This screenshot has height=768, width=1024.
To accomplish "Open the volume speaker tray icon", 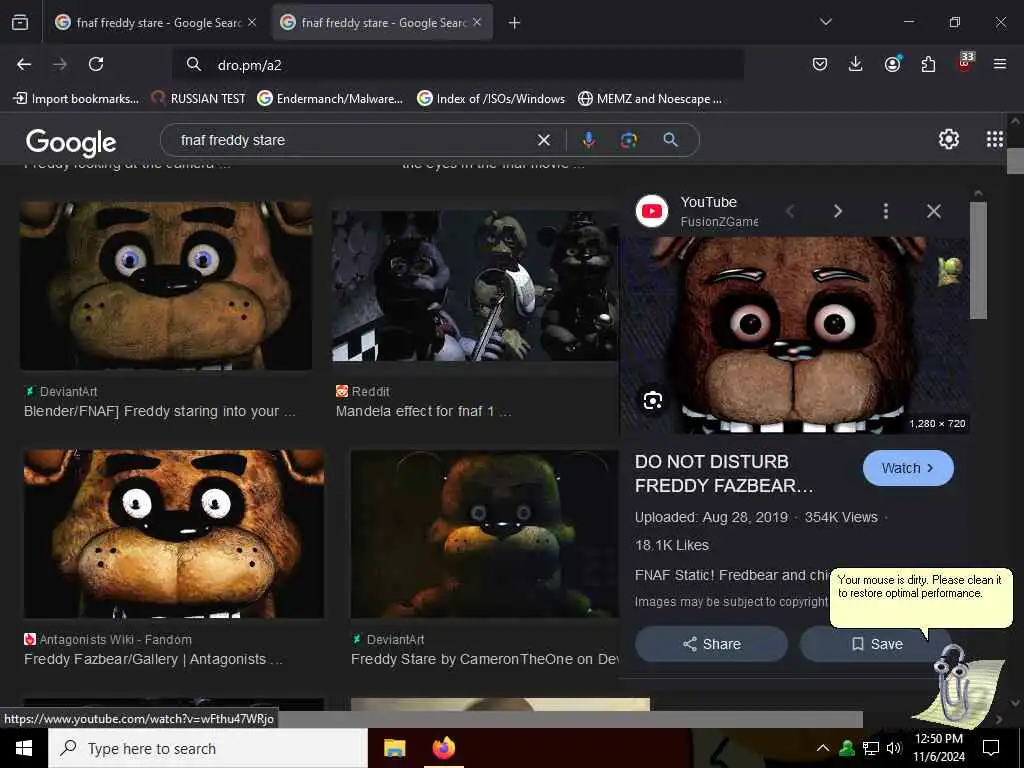I will 894,748.
